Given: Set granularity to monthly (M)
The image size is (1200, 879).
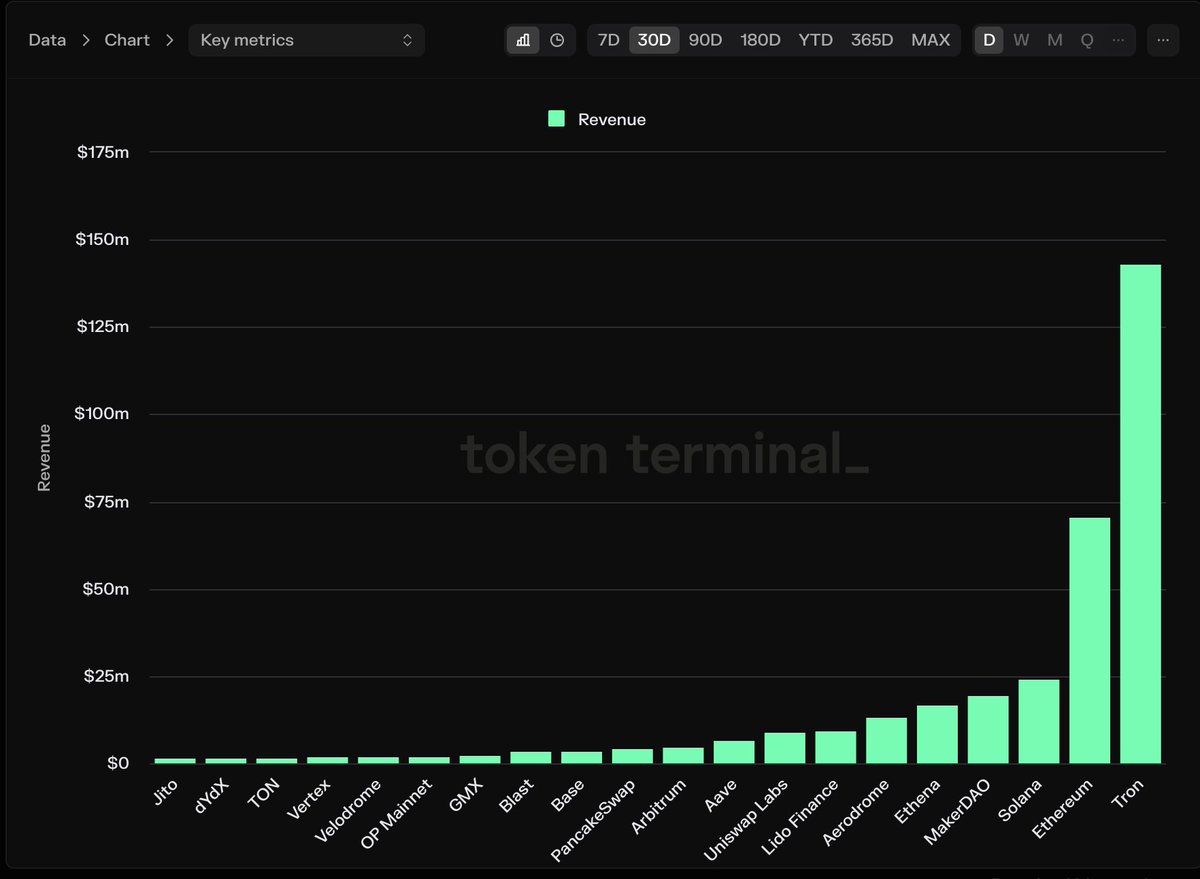Looking at the screenshot, I should click(x=1055, y=40).
